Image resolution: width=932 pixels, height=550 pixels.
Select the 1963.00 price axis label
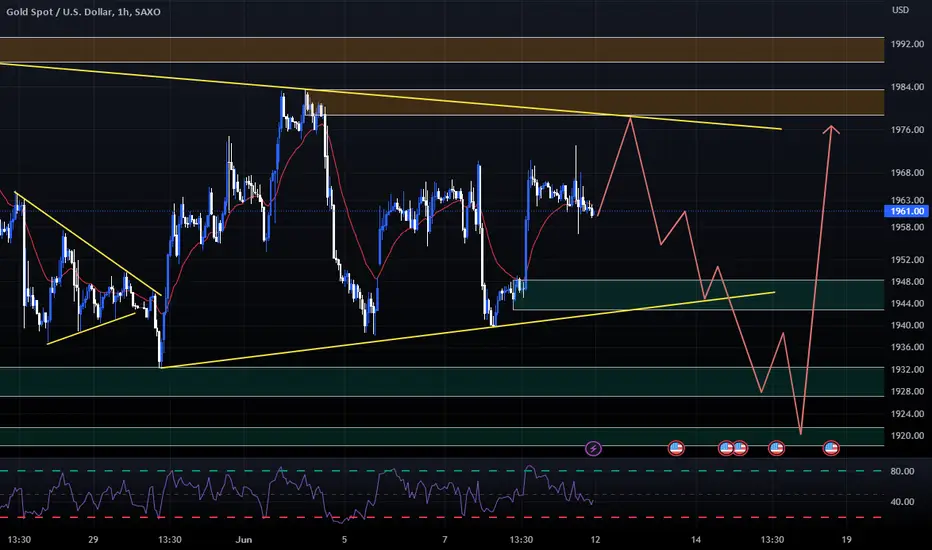pos(907,200)
